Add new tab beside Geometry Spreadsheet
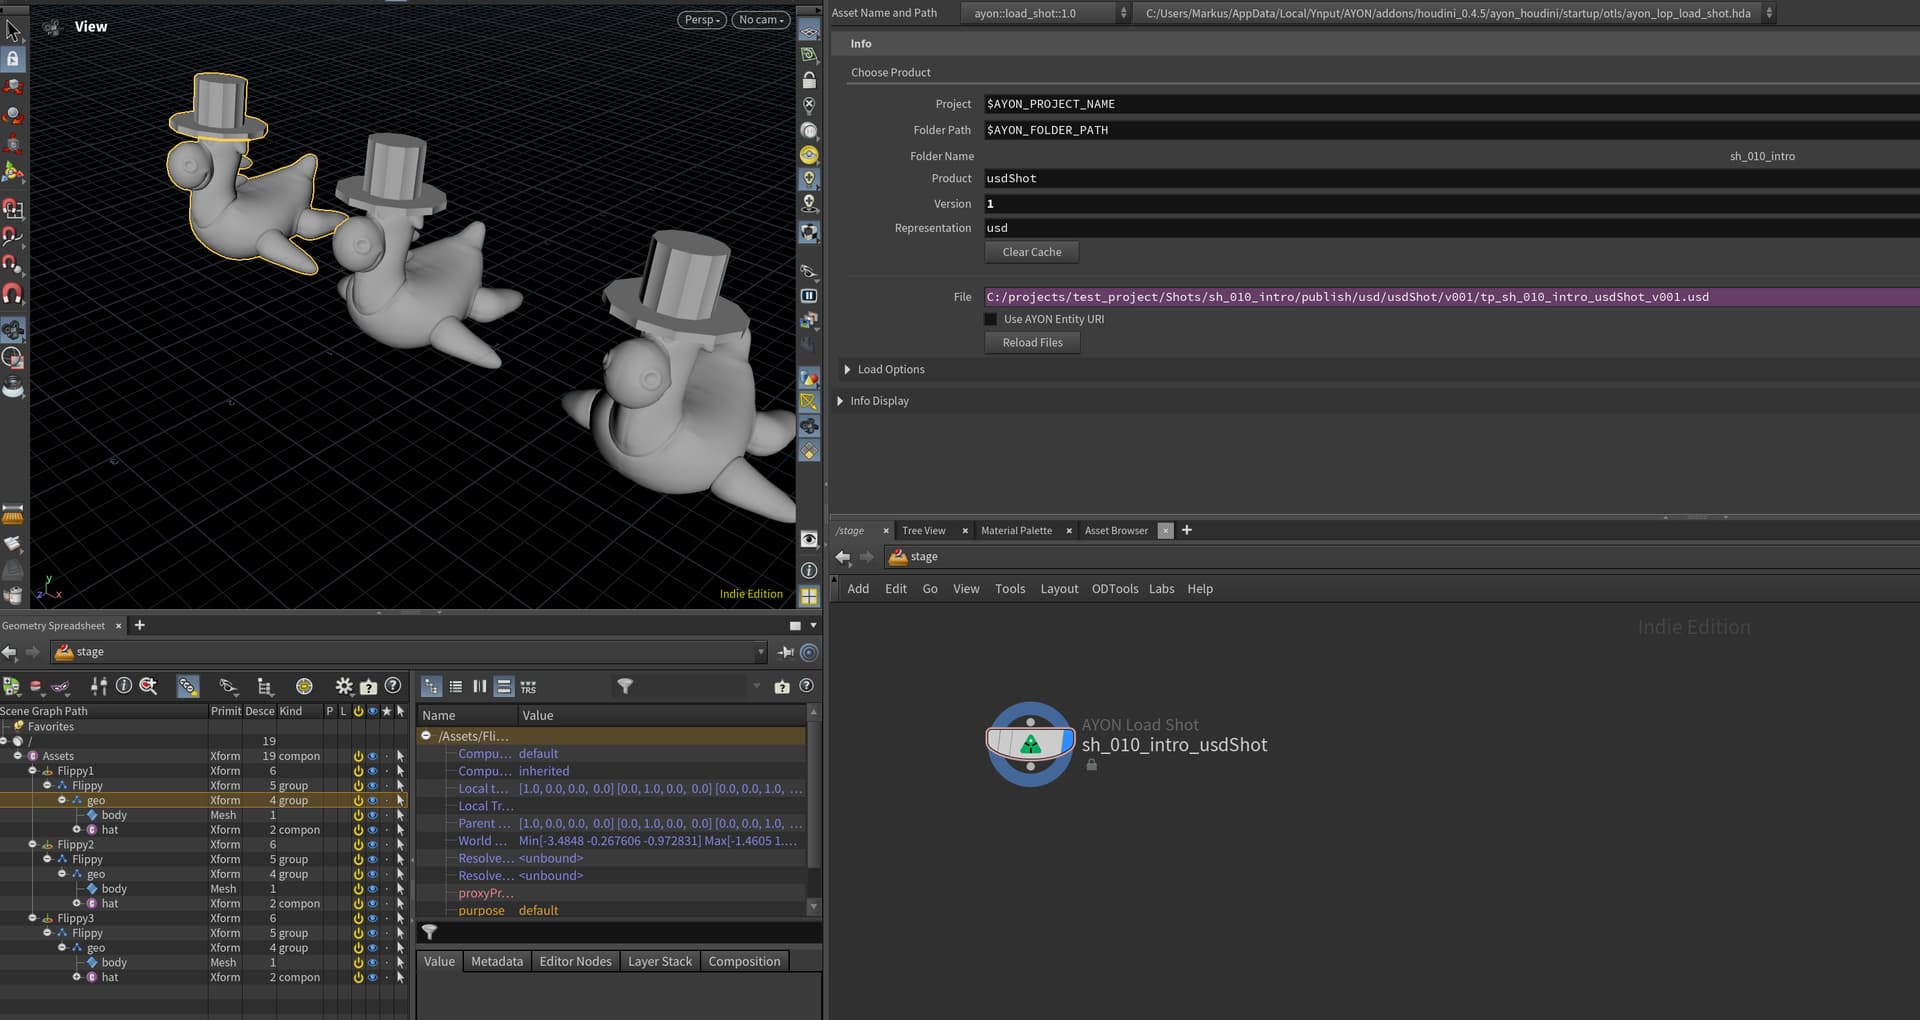 (140, 625)
